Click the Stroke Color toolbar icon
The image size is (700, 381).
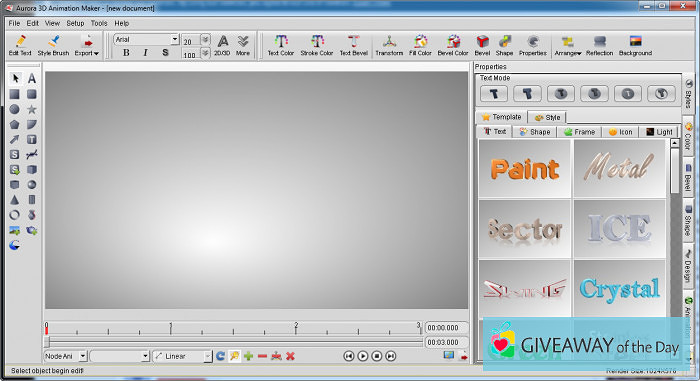317,46
